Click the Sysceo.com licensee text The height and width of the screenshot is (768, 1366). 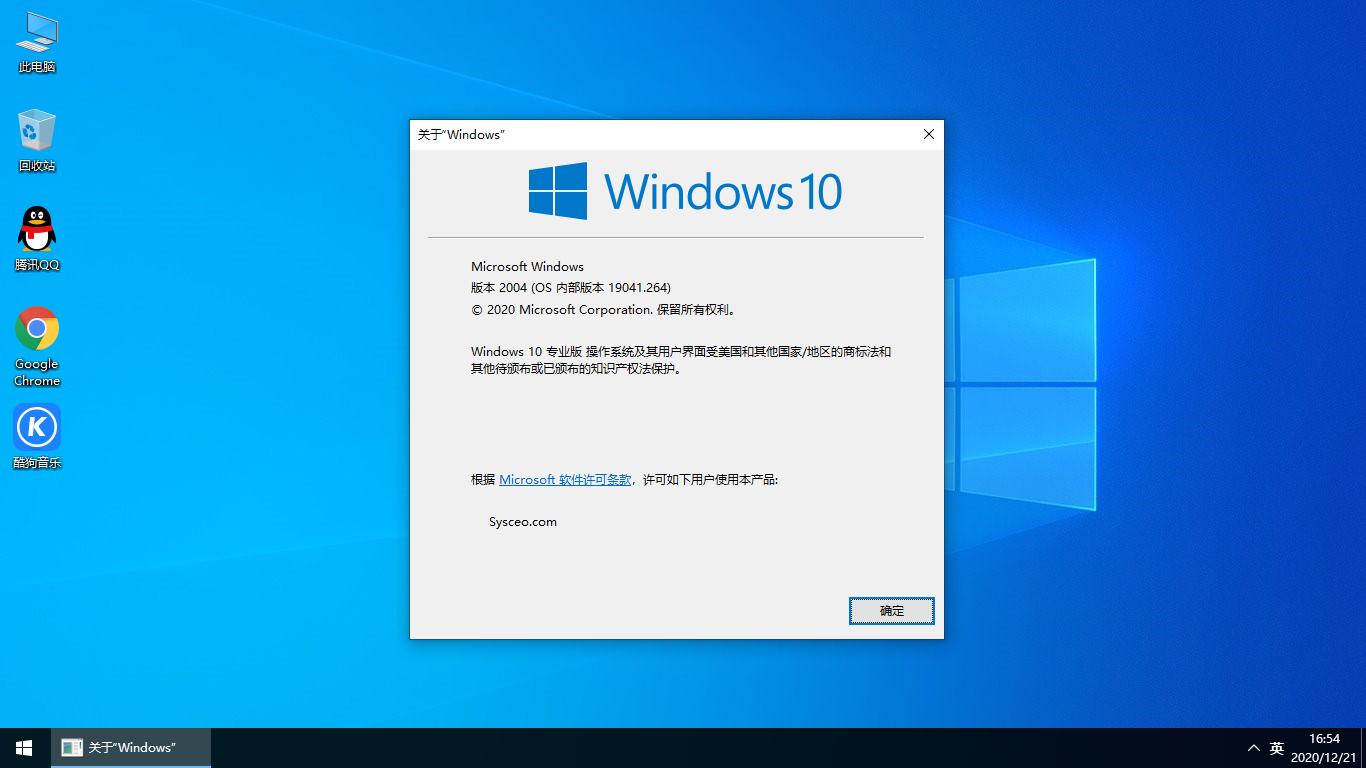point(523,522)
